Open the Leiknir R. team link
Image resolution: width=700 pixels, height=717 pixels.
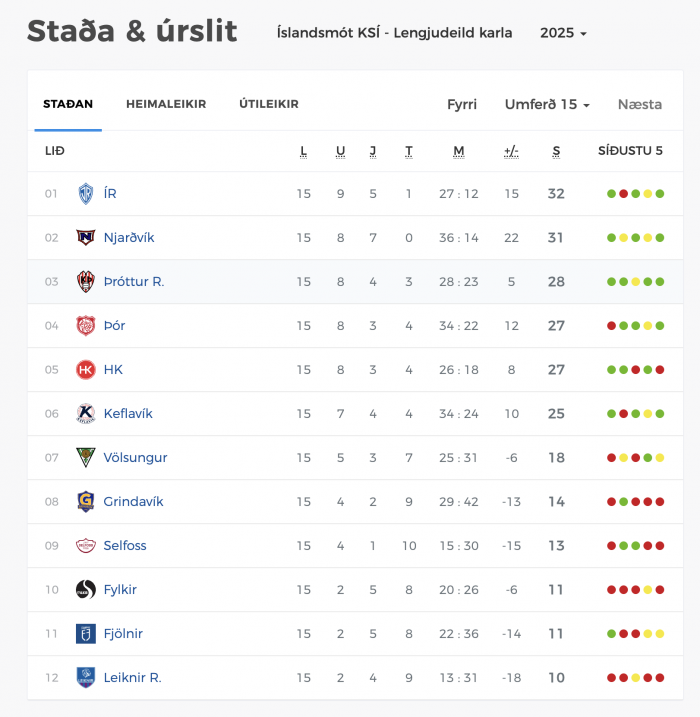133,677
